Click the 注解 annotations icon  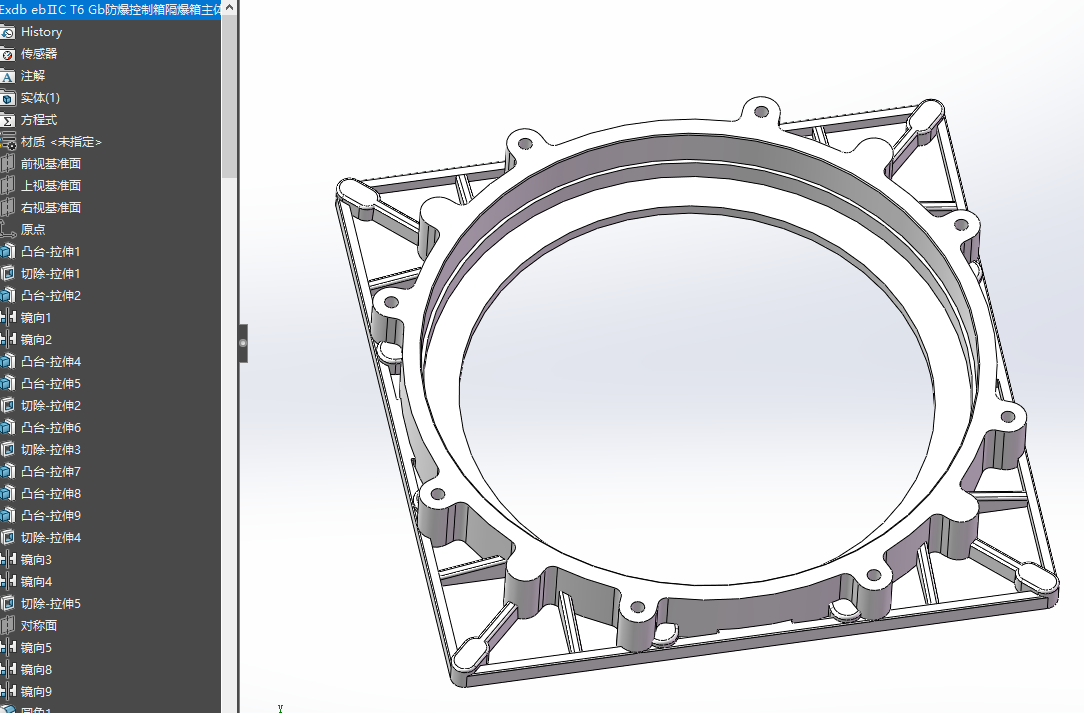point(8,76)
